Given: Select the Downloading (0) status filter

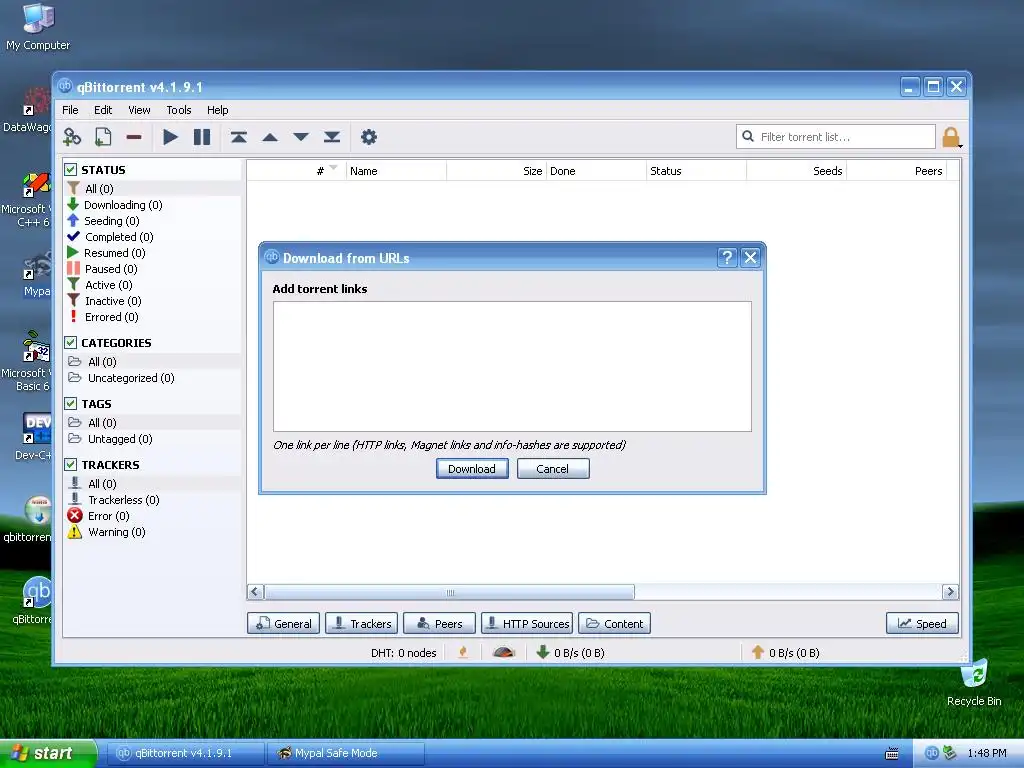Looking at the screenshot, I should coord(123,205).
